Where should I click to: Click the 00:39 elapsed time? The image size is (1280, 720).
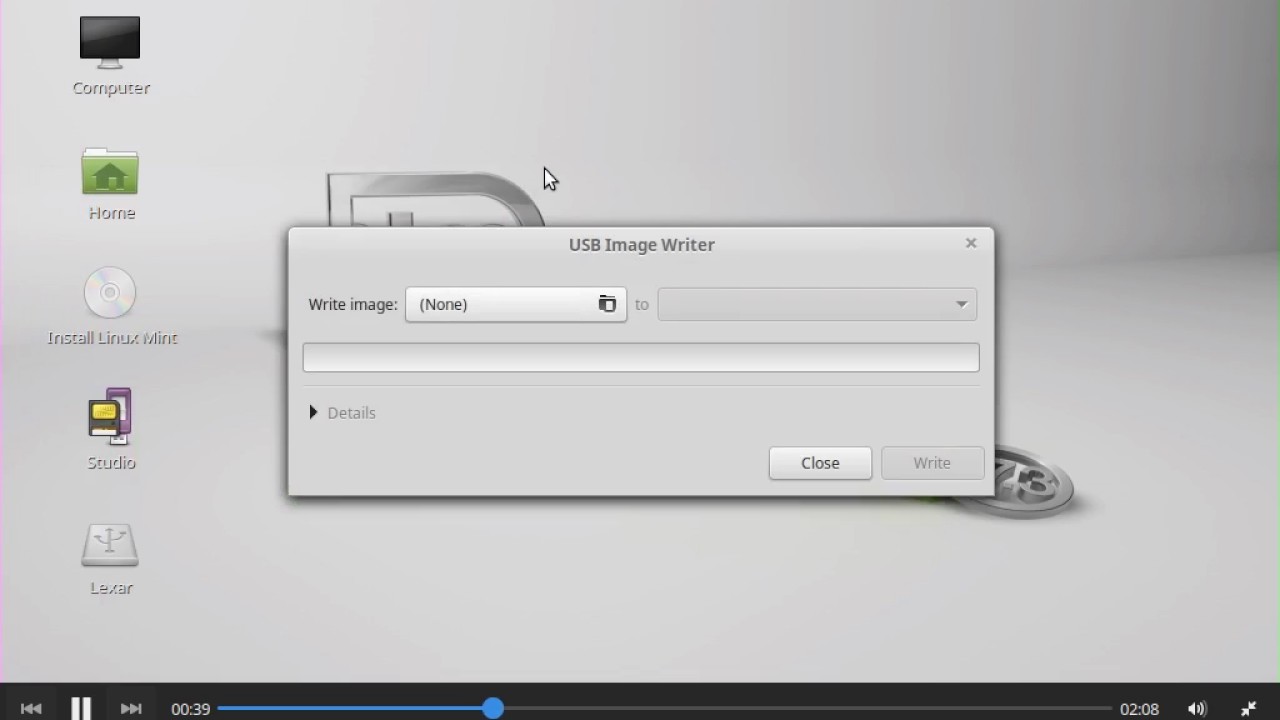(190, 709)
